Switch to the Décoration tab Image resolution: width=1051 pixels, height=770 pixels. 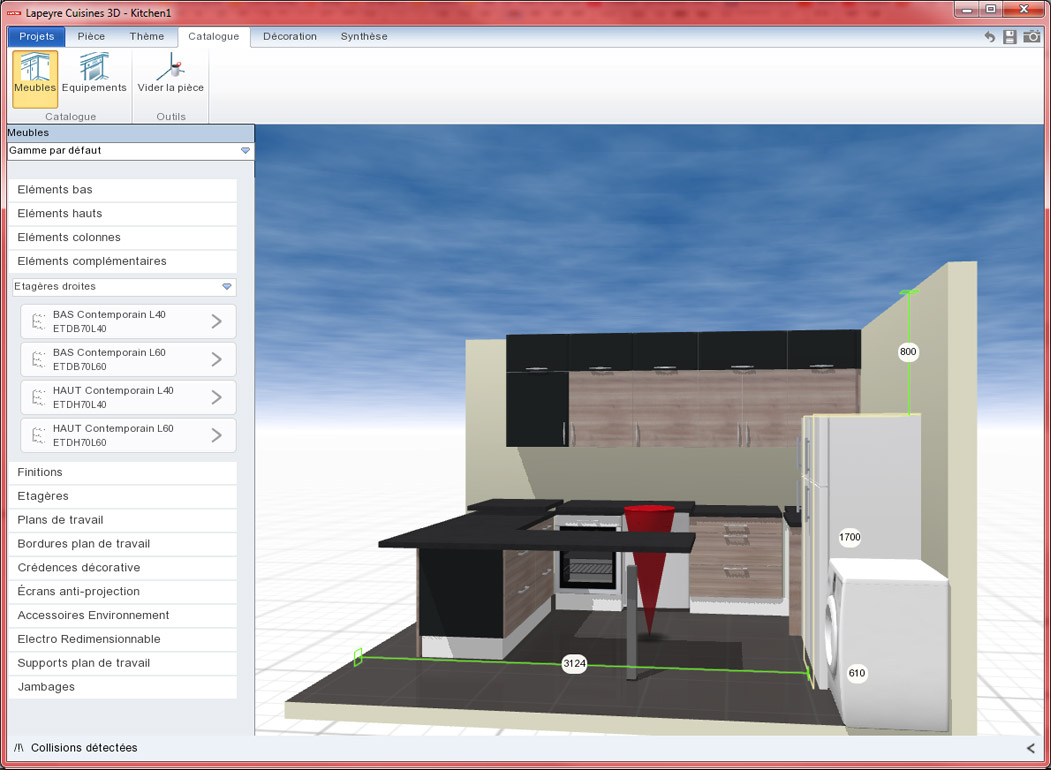[x=290, y=36]
